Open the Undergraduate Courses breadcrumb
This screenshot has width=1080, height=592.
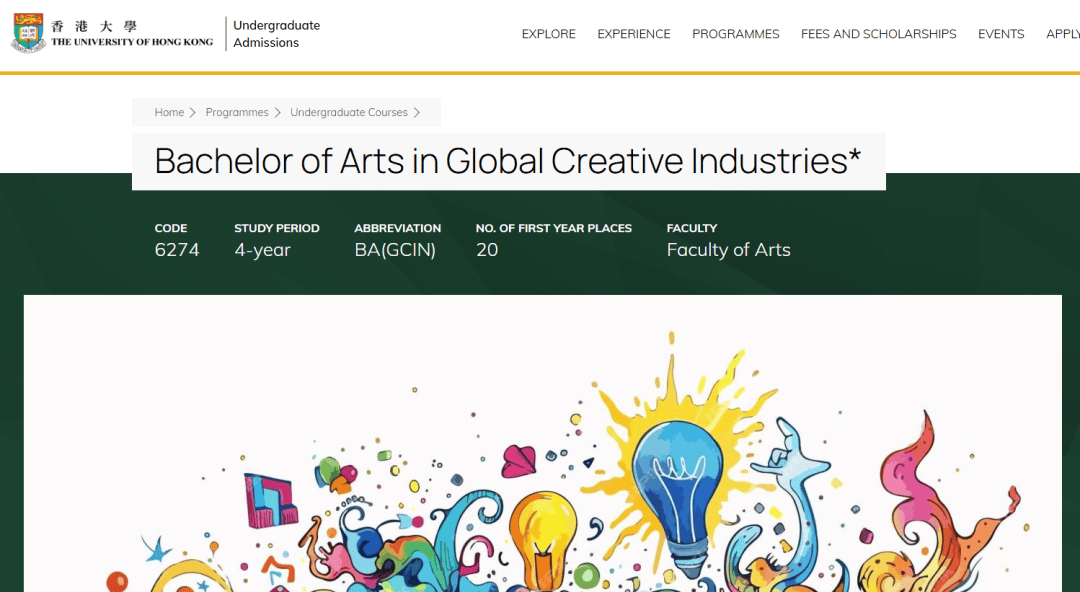349,113
